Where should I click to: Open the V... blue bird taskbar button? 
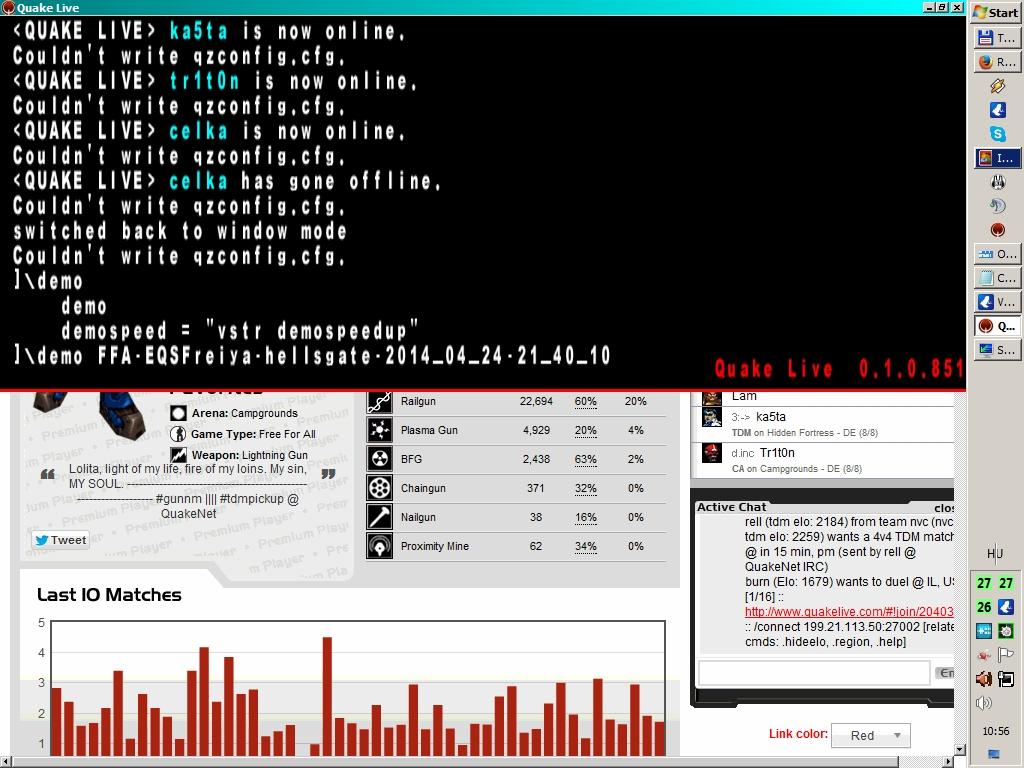click(997, 302)
